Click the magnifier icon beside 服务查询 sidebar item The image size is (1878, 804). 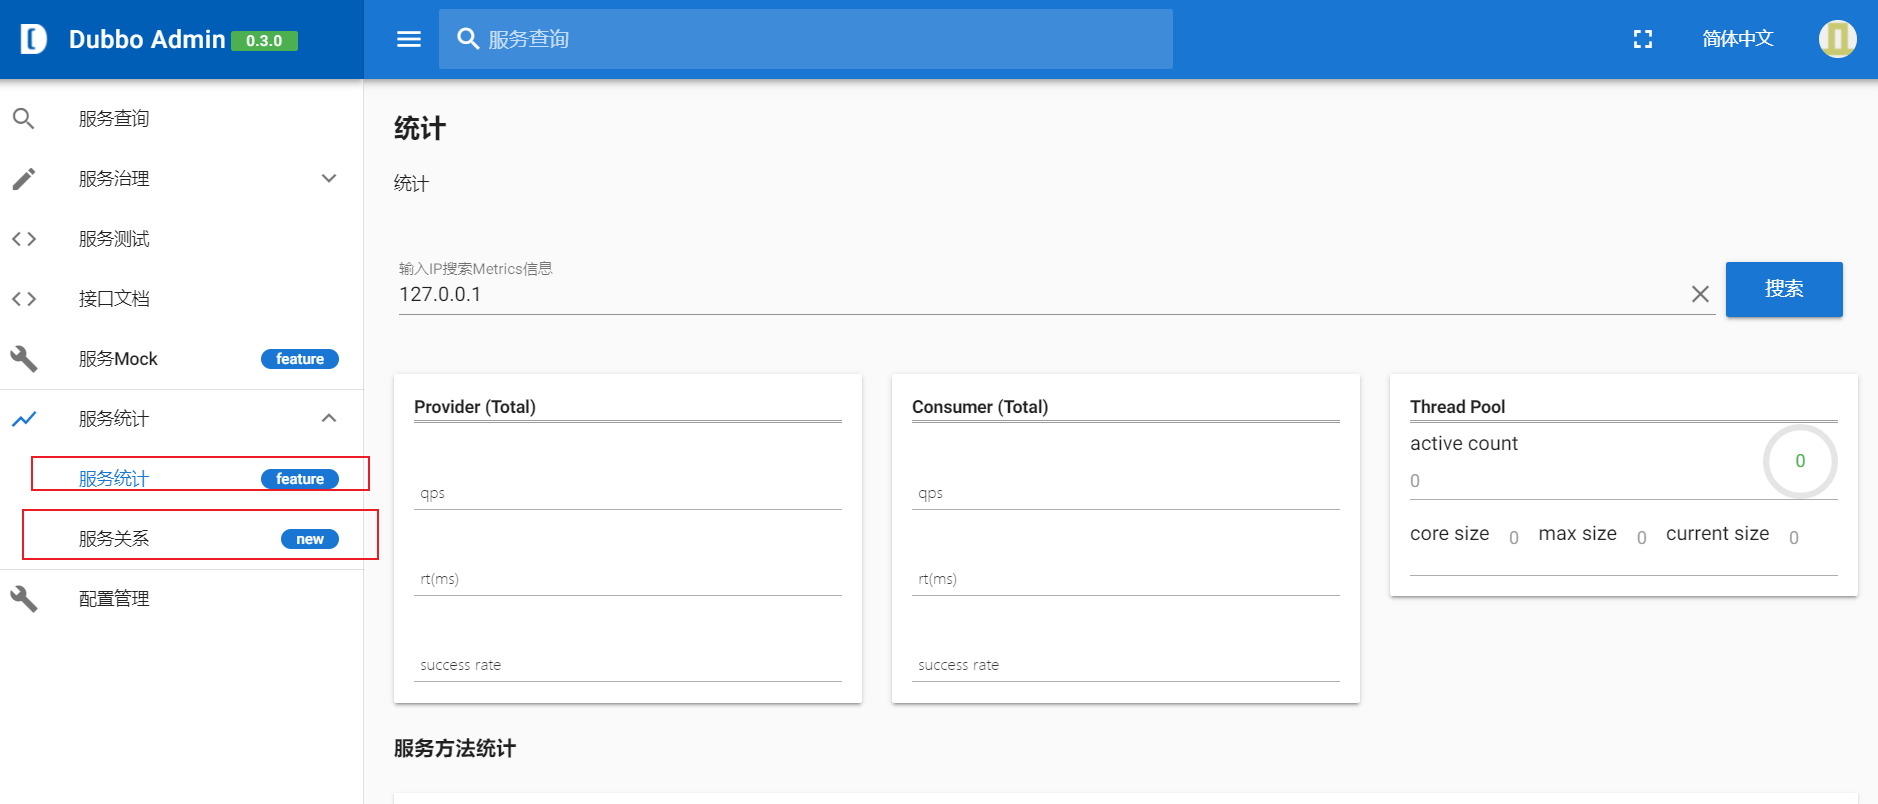[x=24, y=119]
